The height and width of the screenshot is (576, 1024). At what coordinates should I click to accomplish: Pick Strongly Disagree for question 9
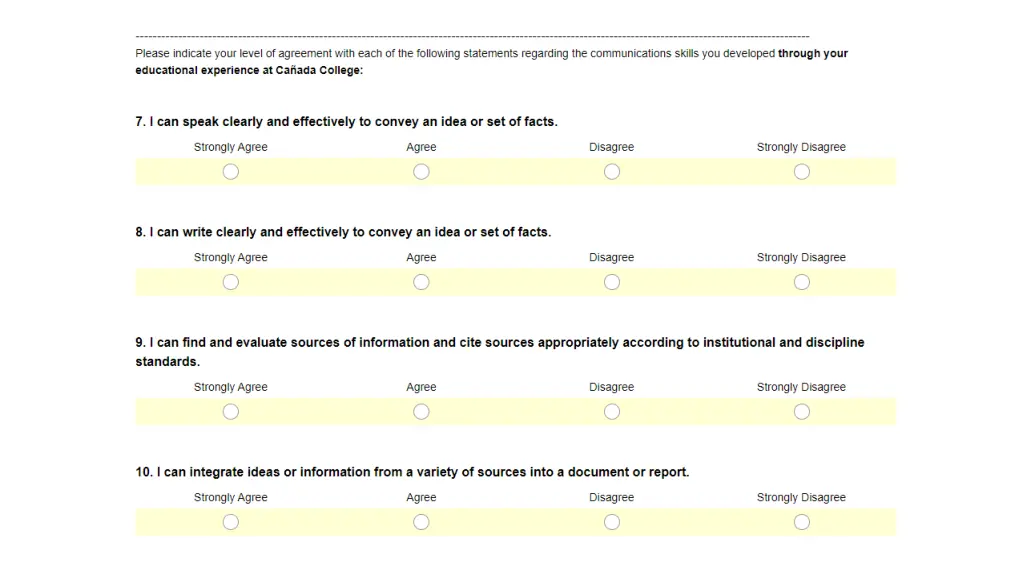pyautogui.click(x=802, y=411)
